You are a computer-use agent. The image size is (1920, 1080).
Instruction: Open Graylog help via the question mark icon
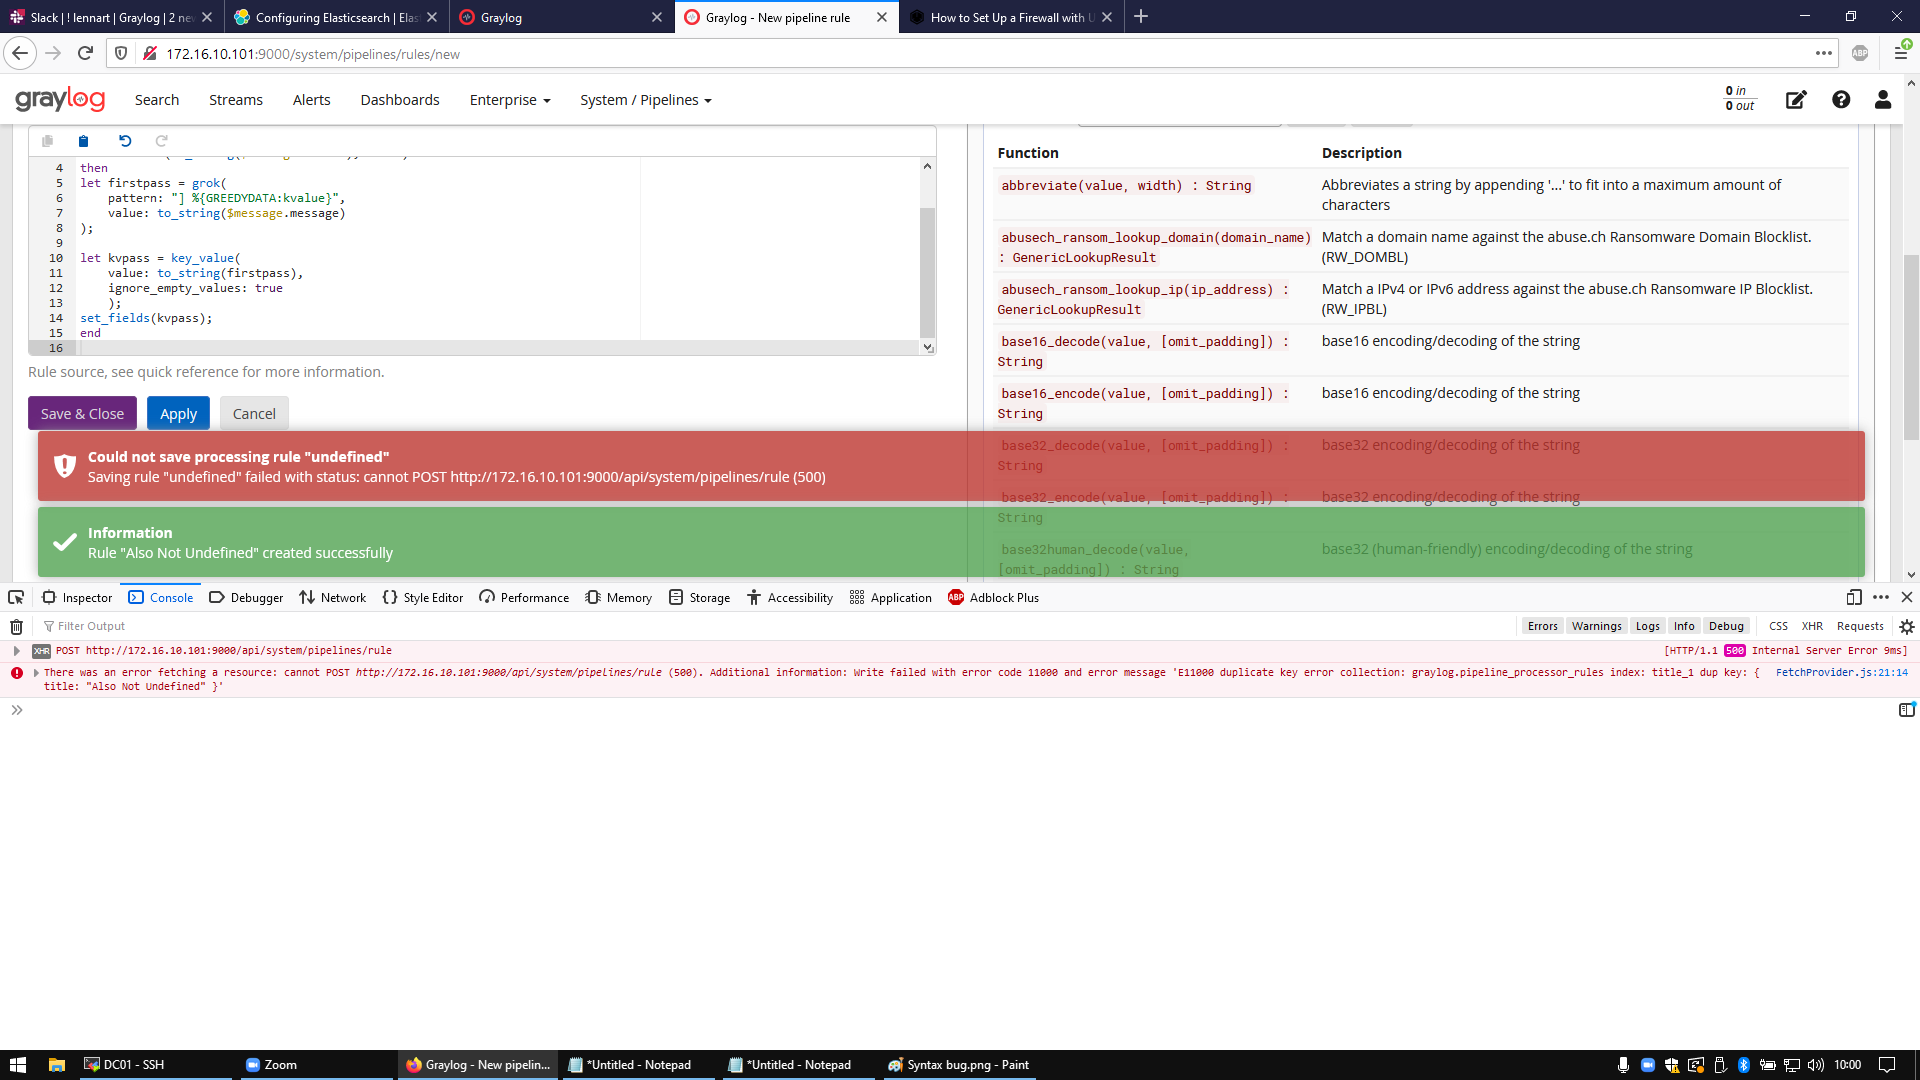pyautogui.click(x=1840, y=100)
